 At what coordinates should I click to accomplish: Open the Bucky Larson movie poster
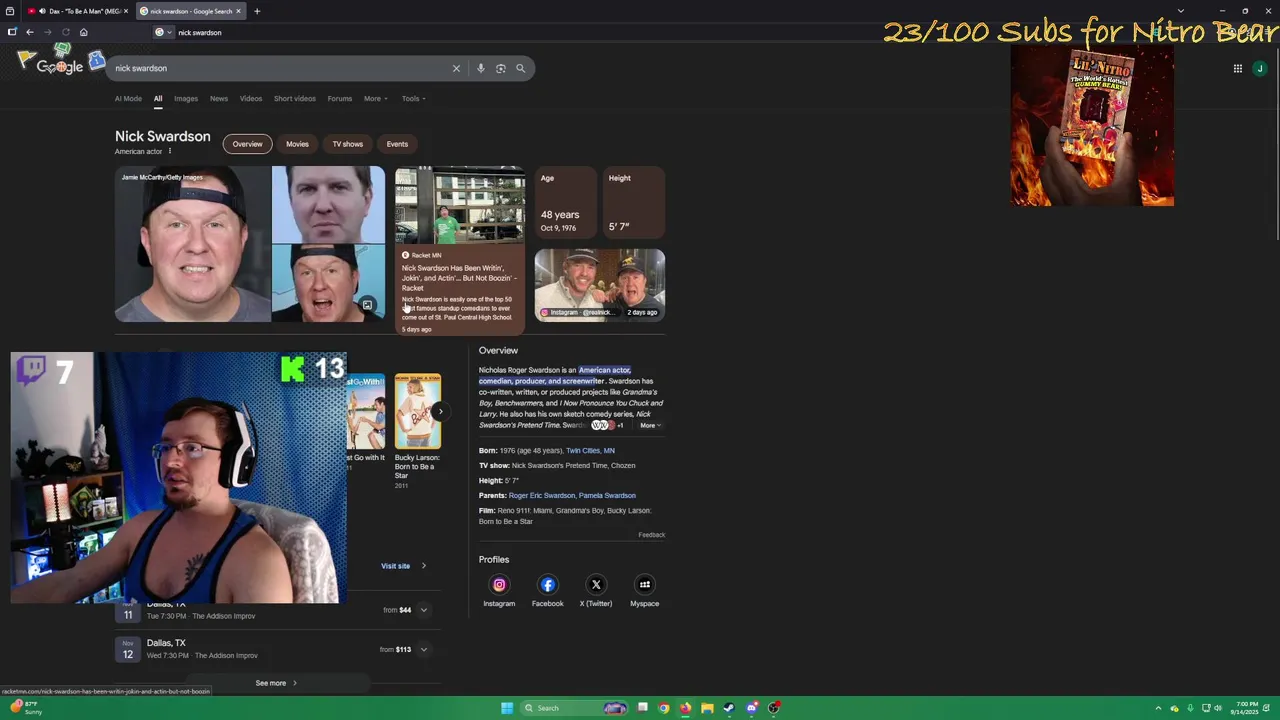[x=417, y=411]
